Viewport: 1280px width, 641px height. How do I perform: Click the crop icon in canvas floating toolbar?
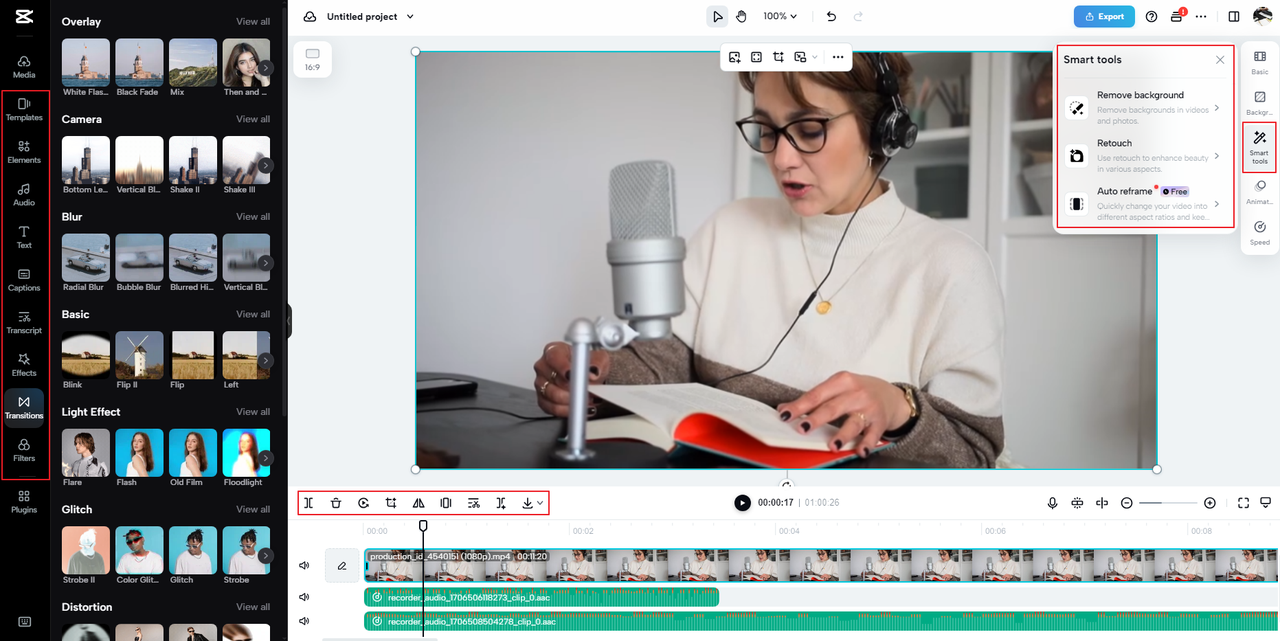[x=778, y=57]
